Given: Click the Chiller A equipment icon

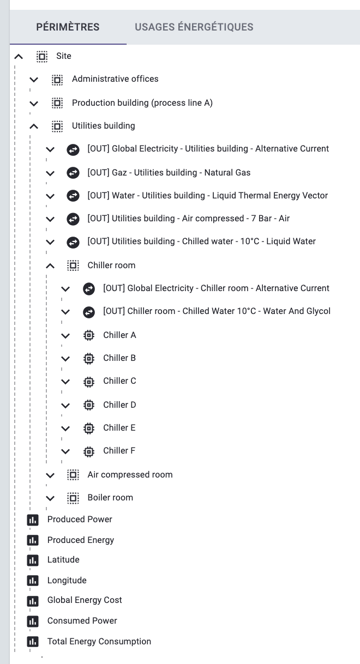Looking at the screenshot, I should point(89,335).
